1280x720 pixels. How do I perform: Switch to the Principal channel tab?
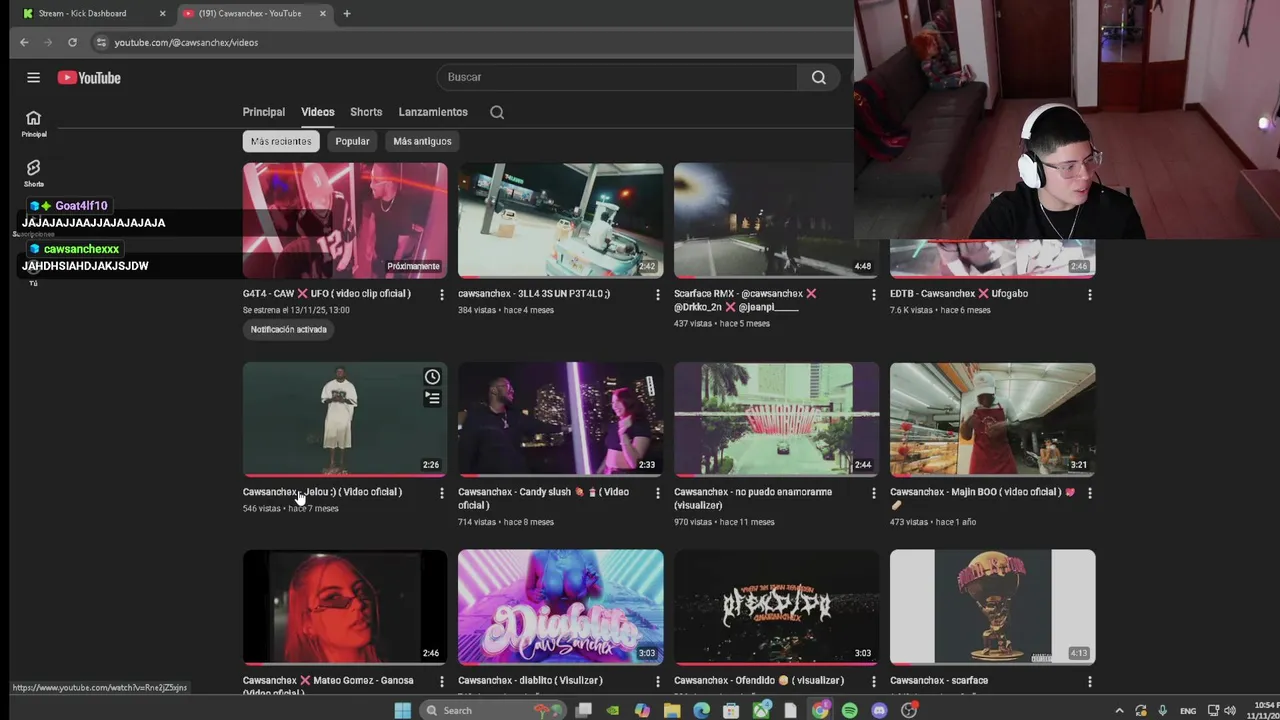click(263, 112)
